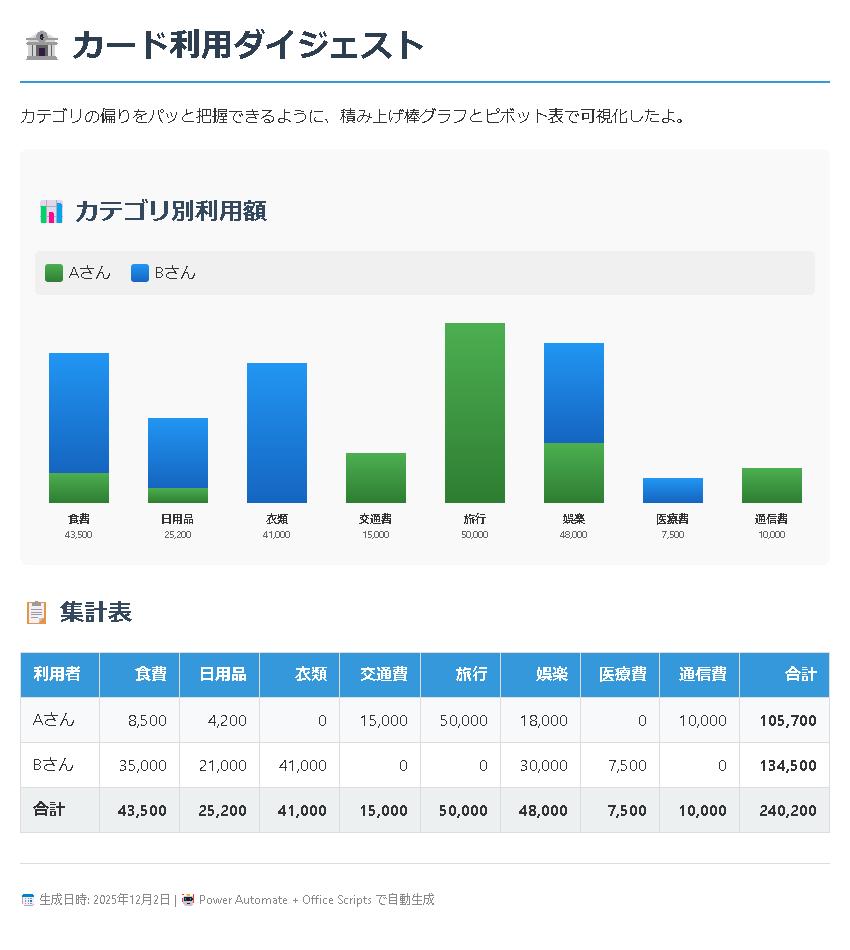
Task: Click the green 交通費 bar
Action: tap(376, 478)
